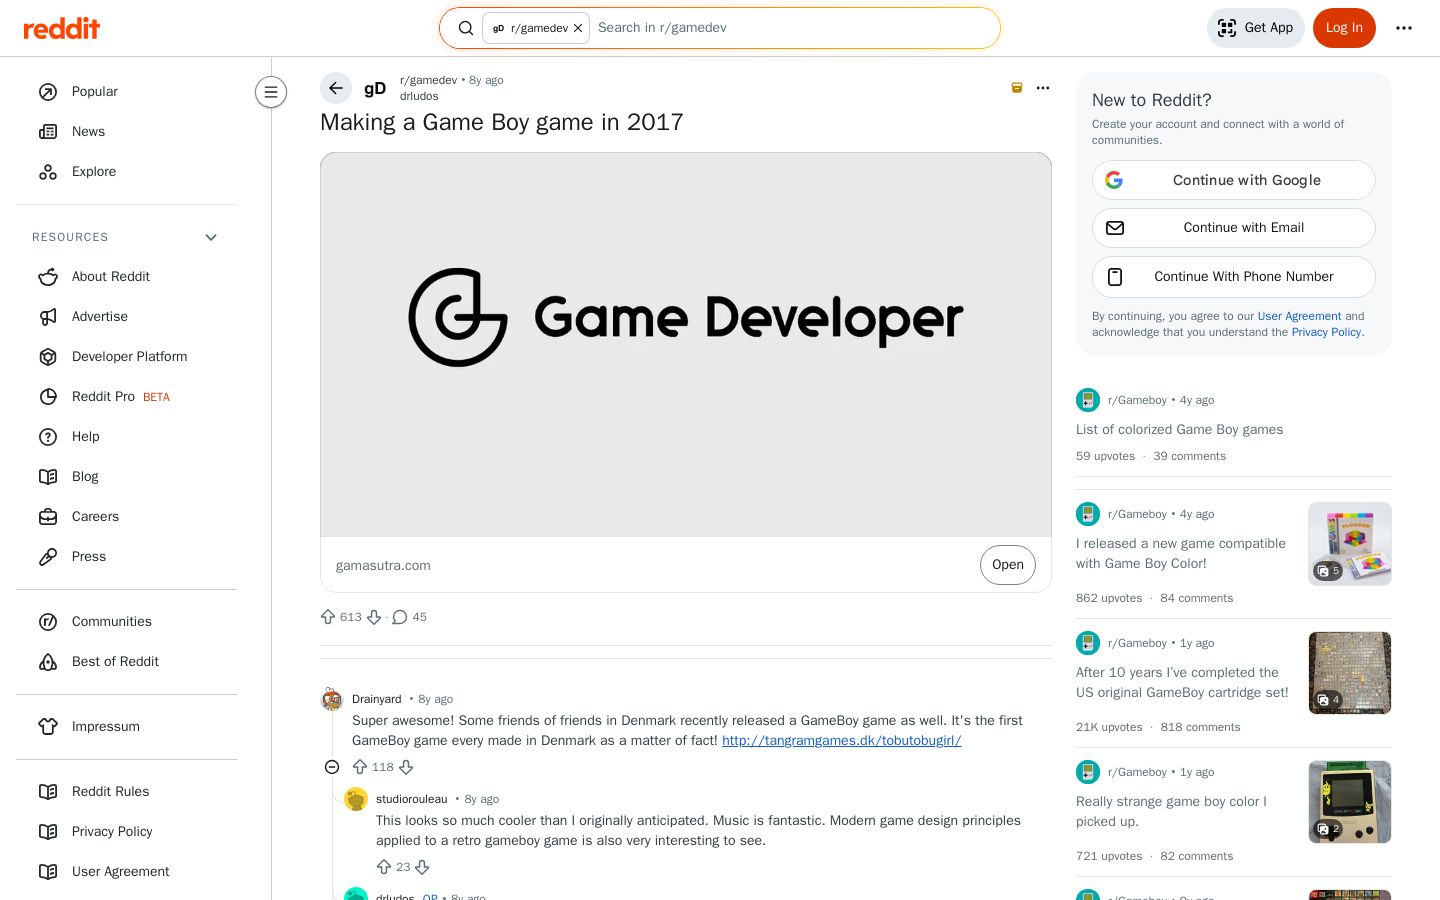Open 'I released a new game' post
1440x900 pixels.
(x=1181, y=553)
